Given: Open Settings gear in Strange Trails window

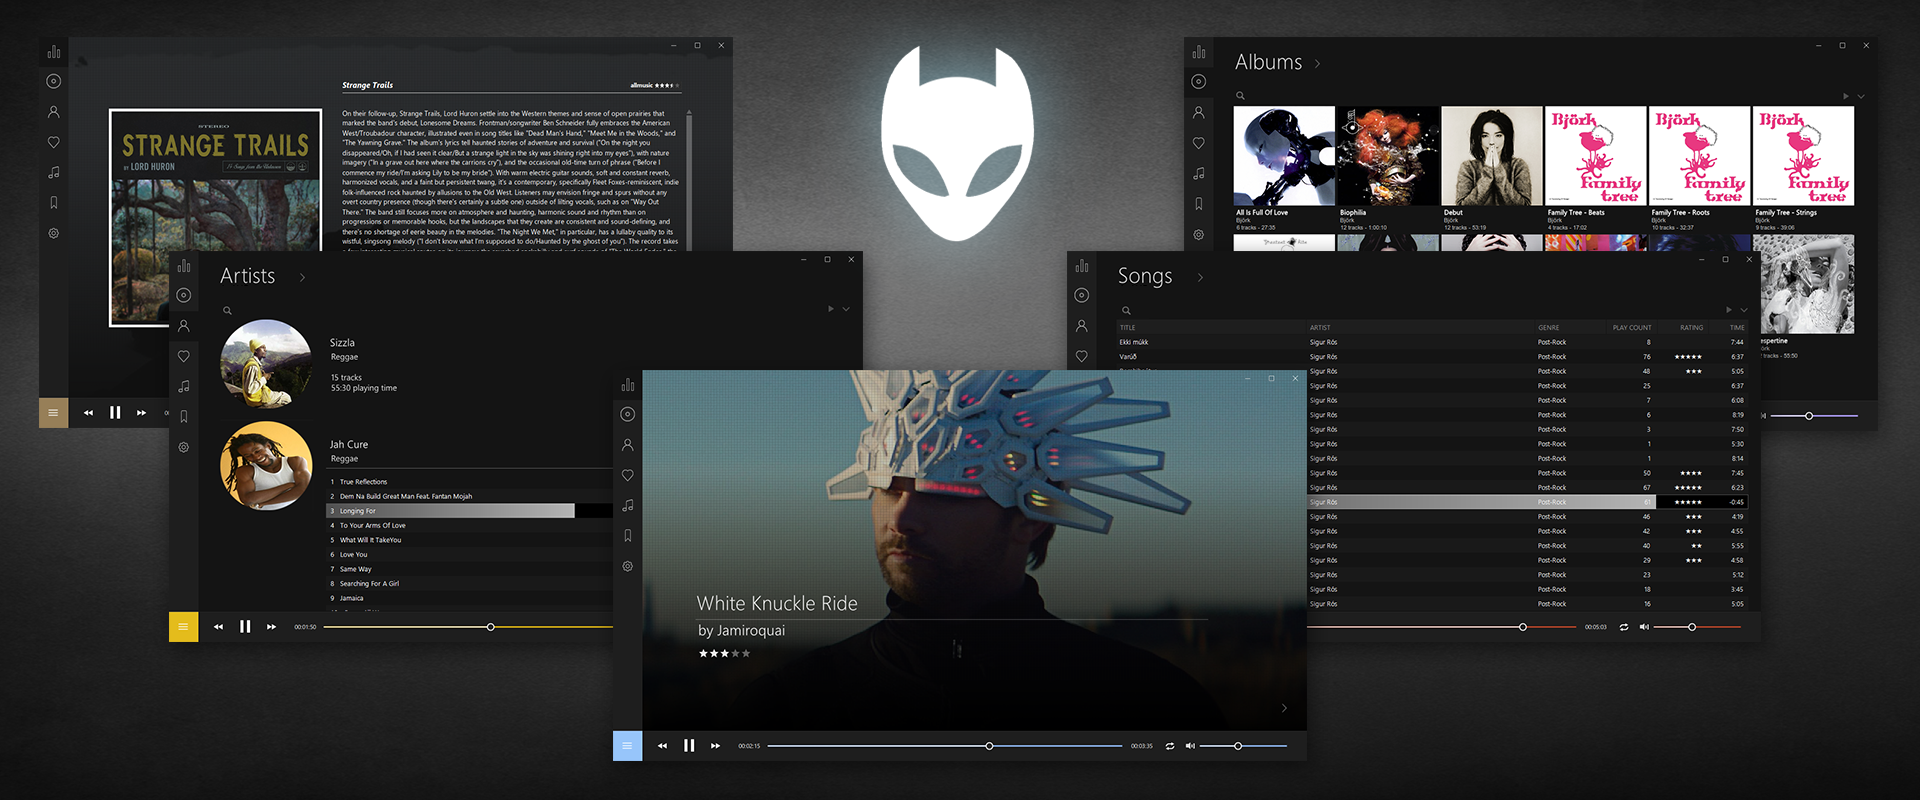Looking at the screenshot, I should (x=53, y=233).
